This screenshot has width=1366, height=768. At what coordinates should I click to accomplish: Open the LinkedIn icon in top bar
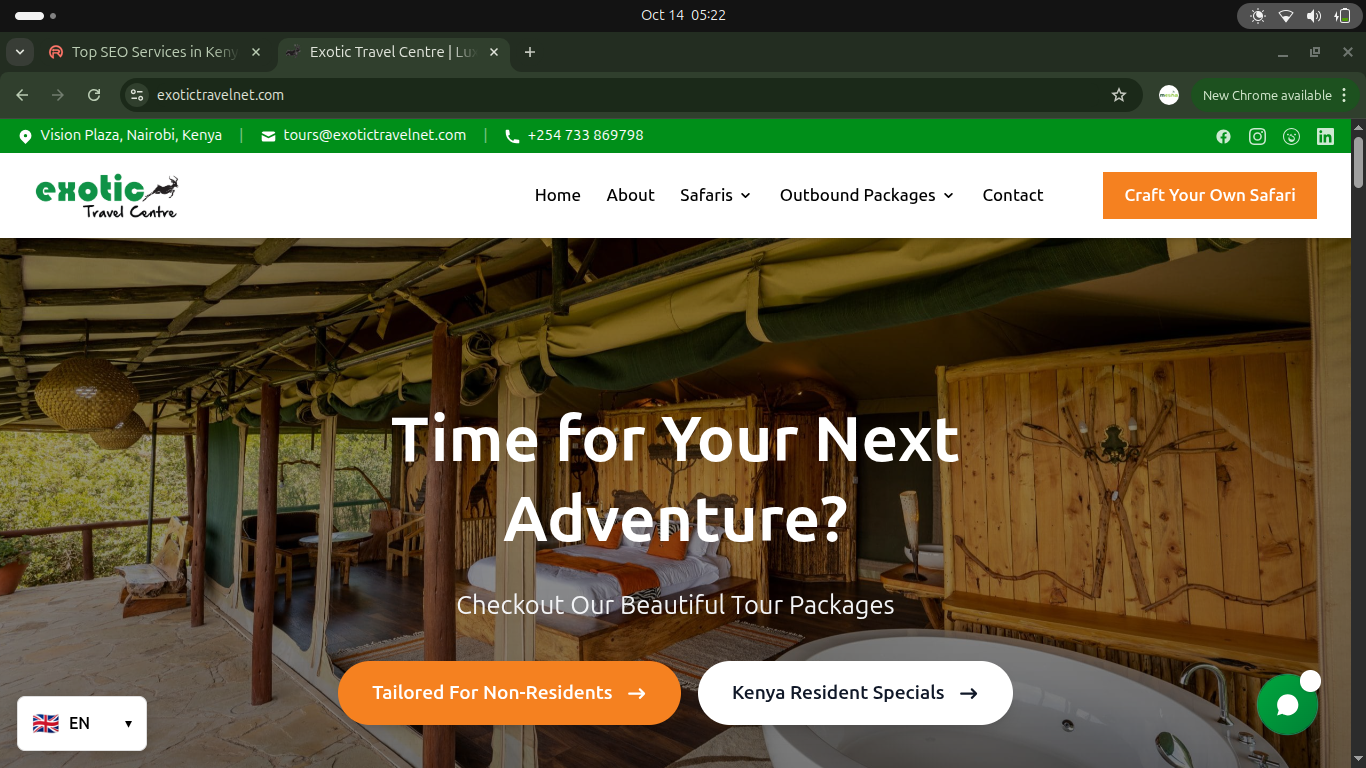point(1325,136)
